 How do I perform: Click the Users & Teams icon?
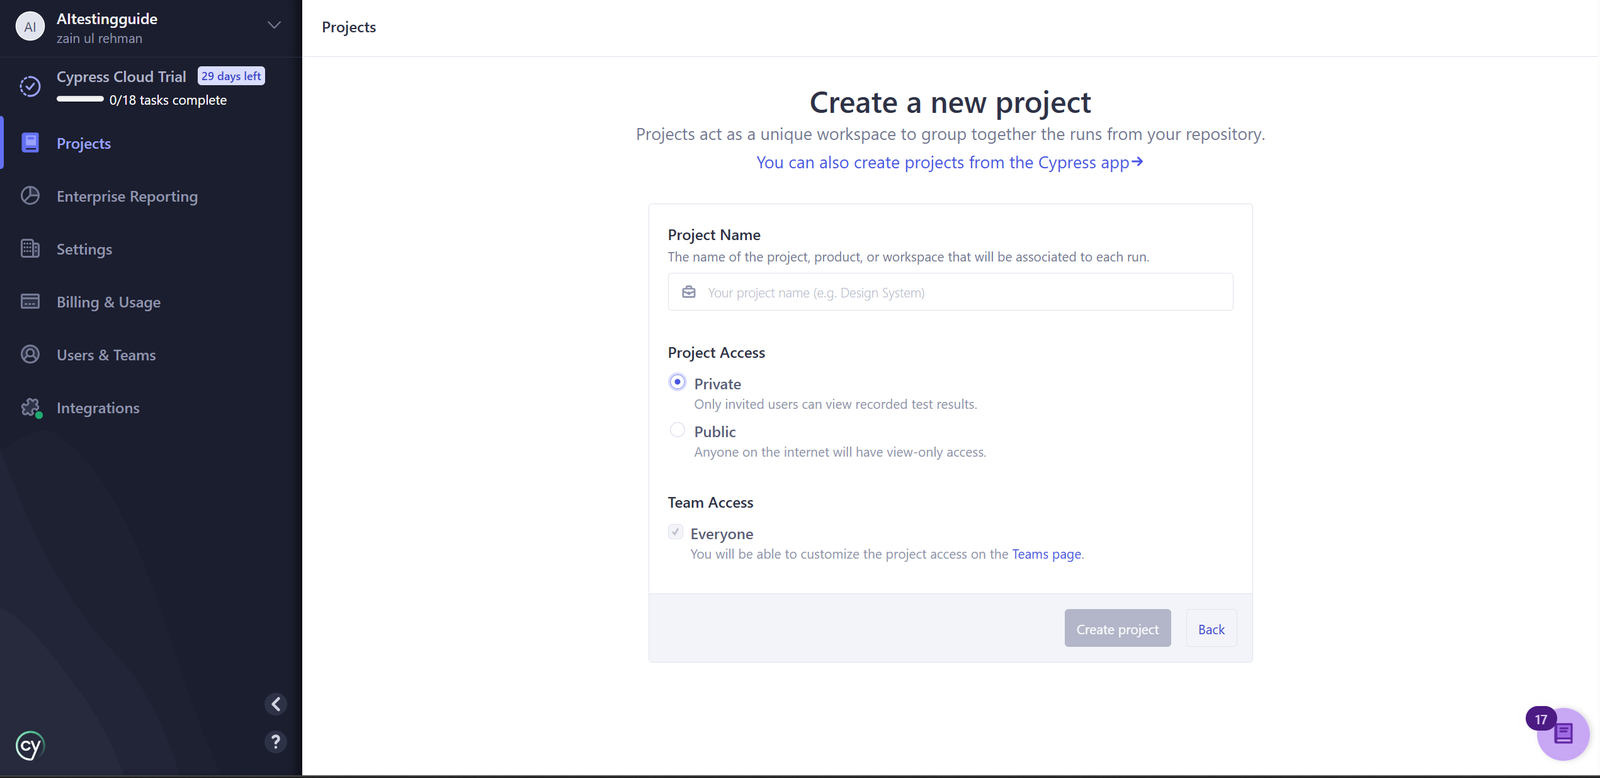[30, 355]
